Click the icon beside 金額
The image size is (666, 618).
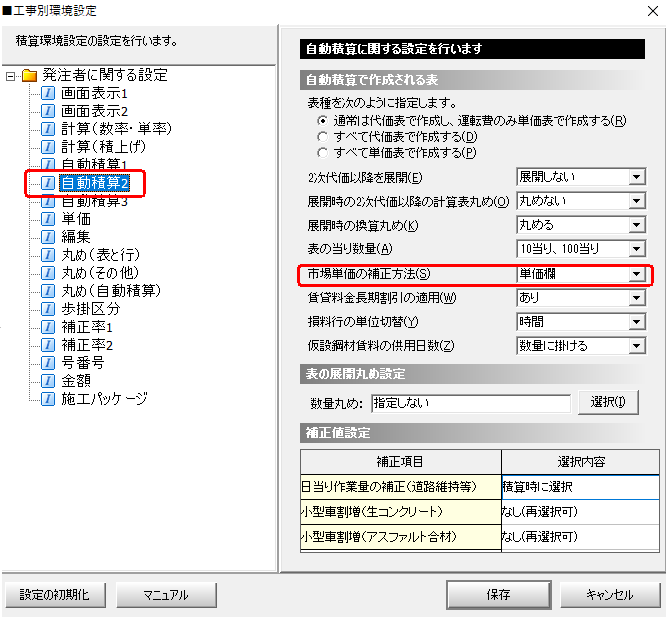48,381
